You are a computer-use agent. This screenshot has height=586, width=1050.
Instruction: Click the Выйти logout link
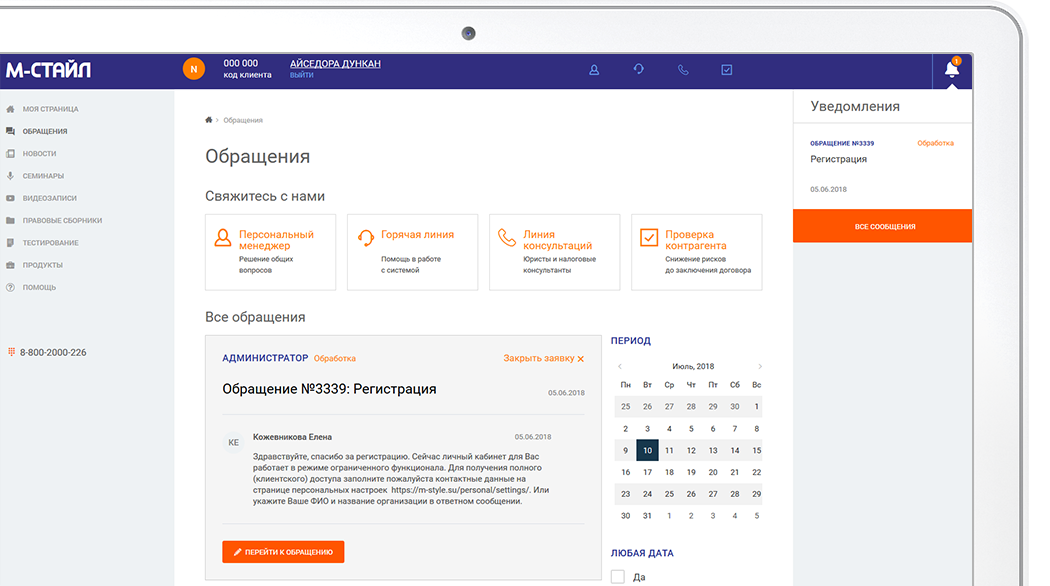tap(301, 75)
